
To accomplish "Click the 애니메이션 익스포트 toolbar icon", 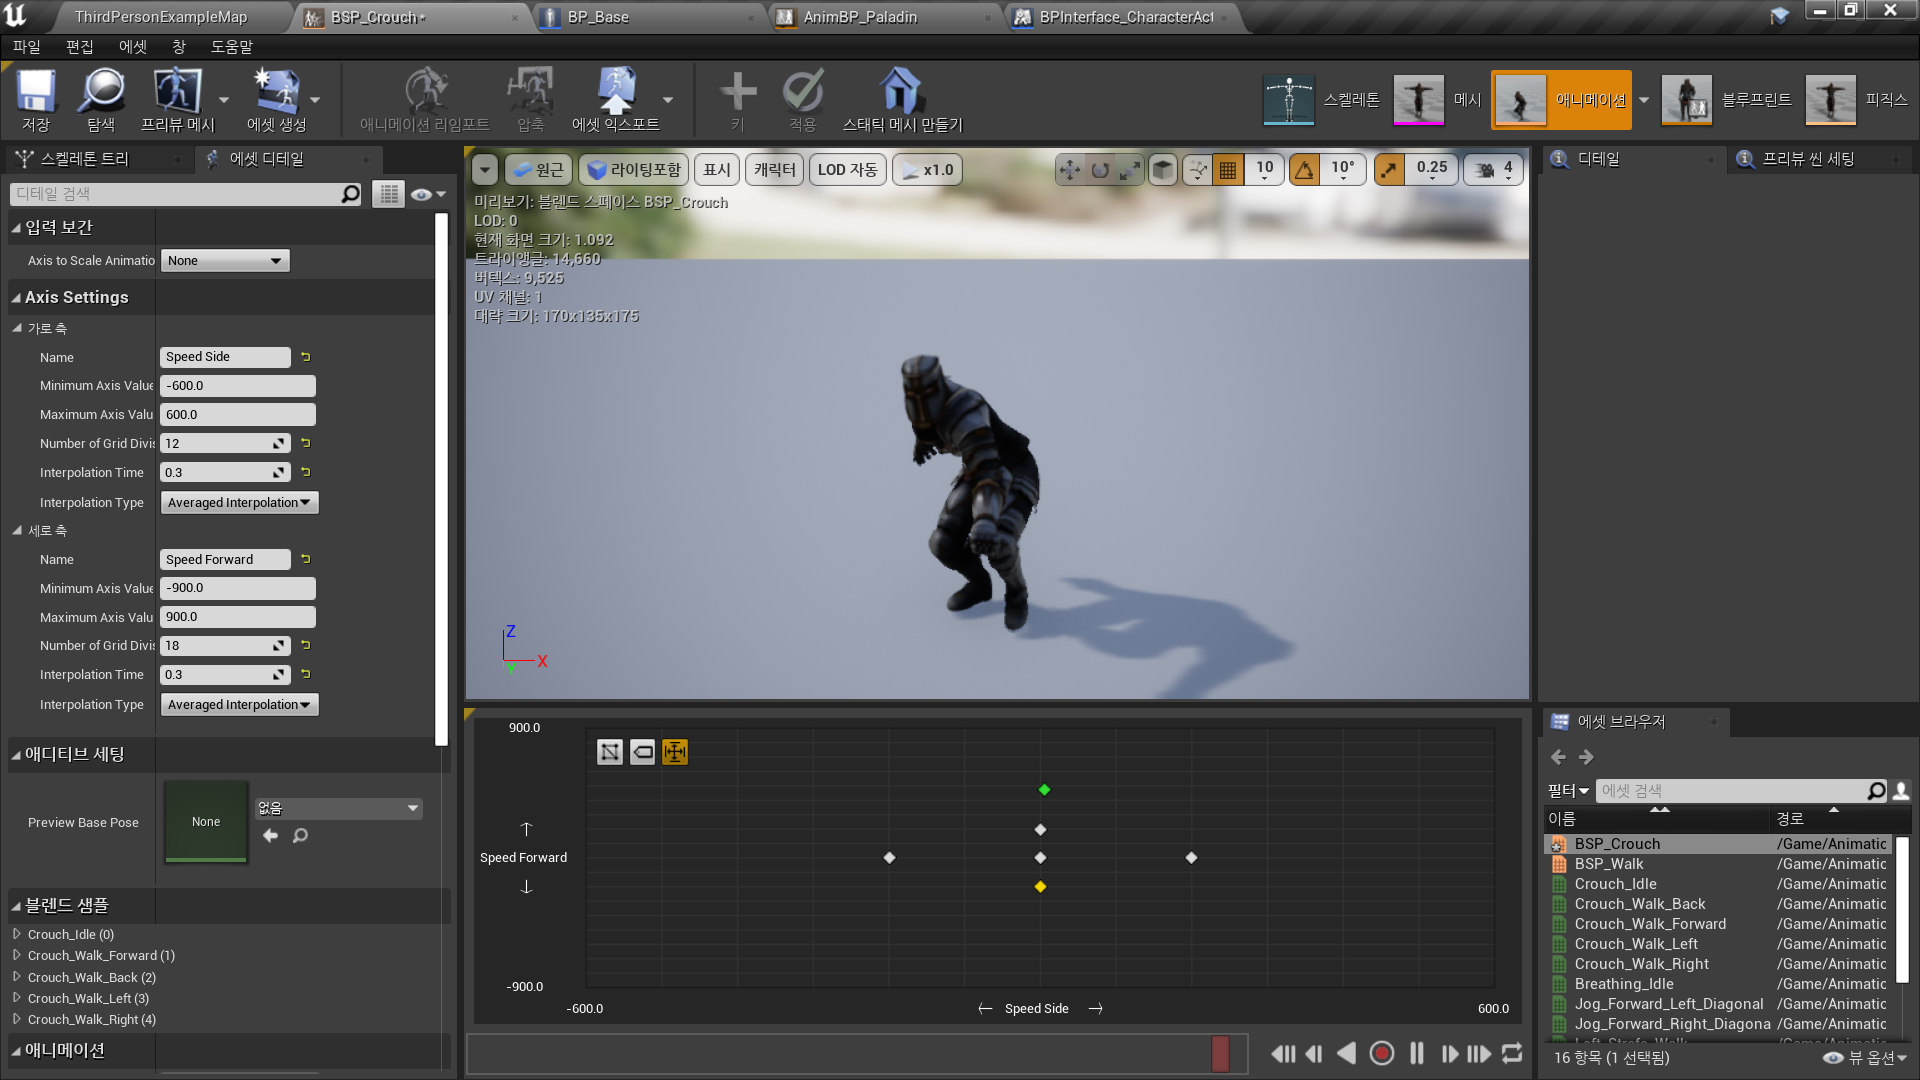I will coord(616,99).
